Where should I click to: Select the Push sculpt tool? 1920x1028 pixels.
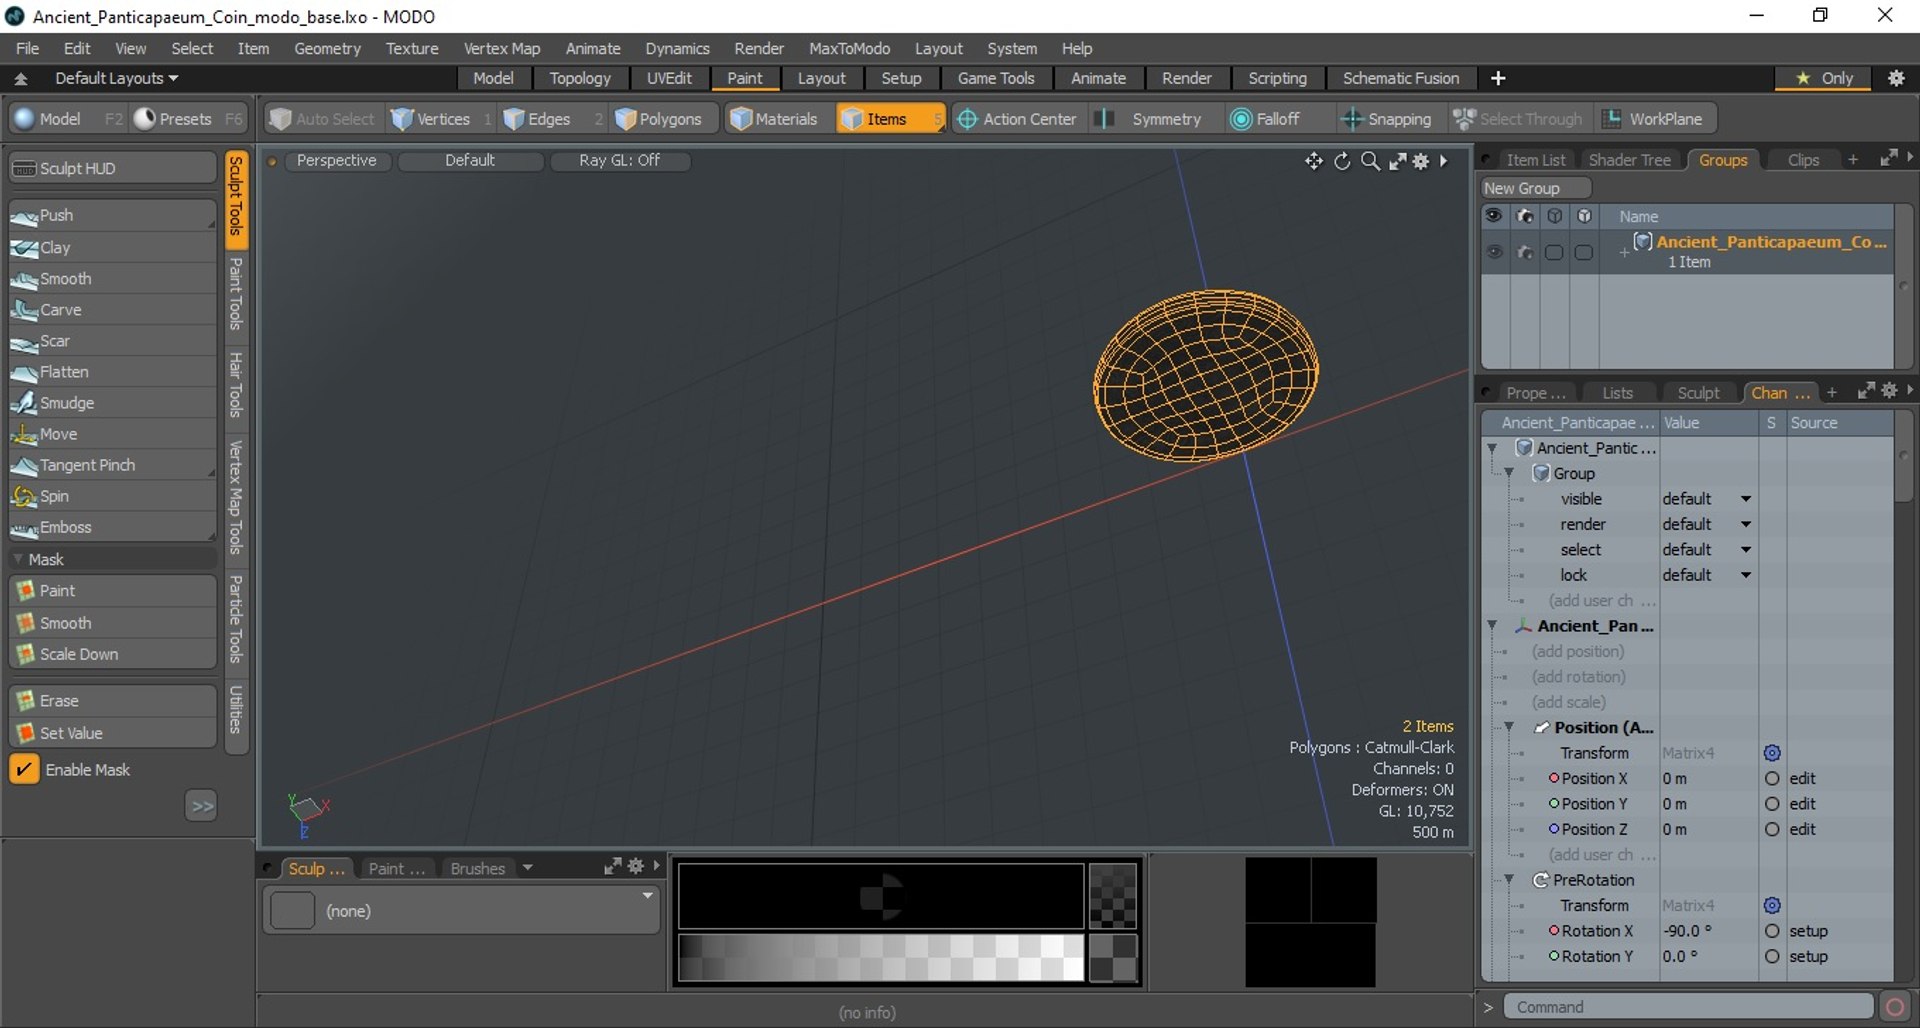[x=112, y=215]
